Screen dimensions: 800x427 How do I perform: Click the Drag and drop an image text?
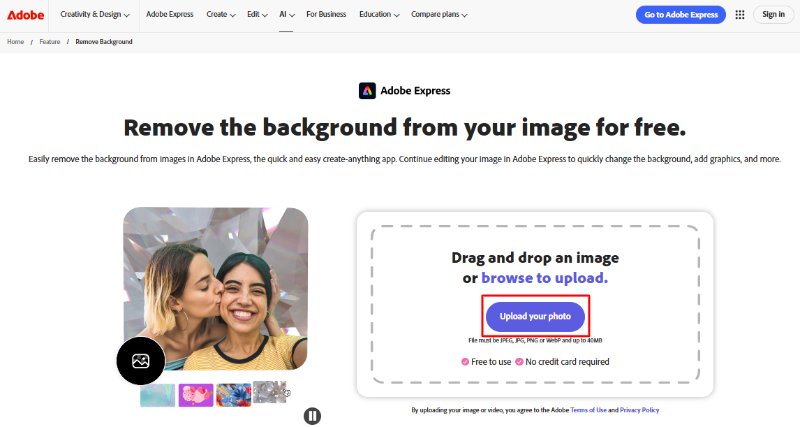[535, 258]
